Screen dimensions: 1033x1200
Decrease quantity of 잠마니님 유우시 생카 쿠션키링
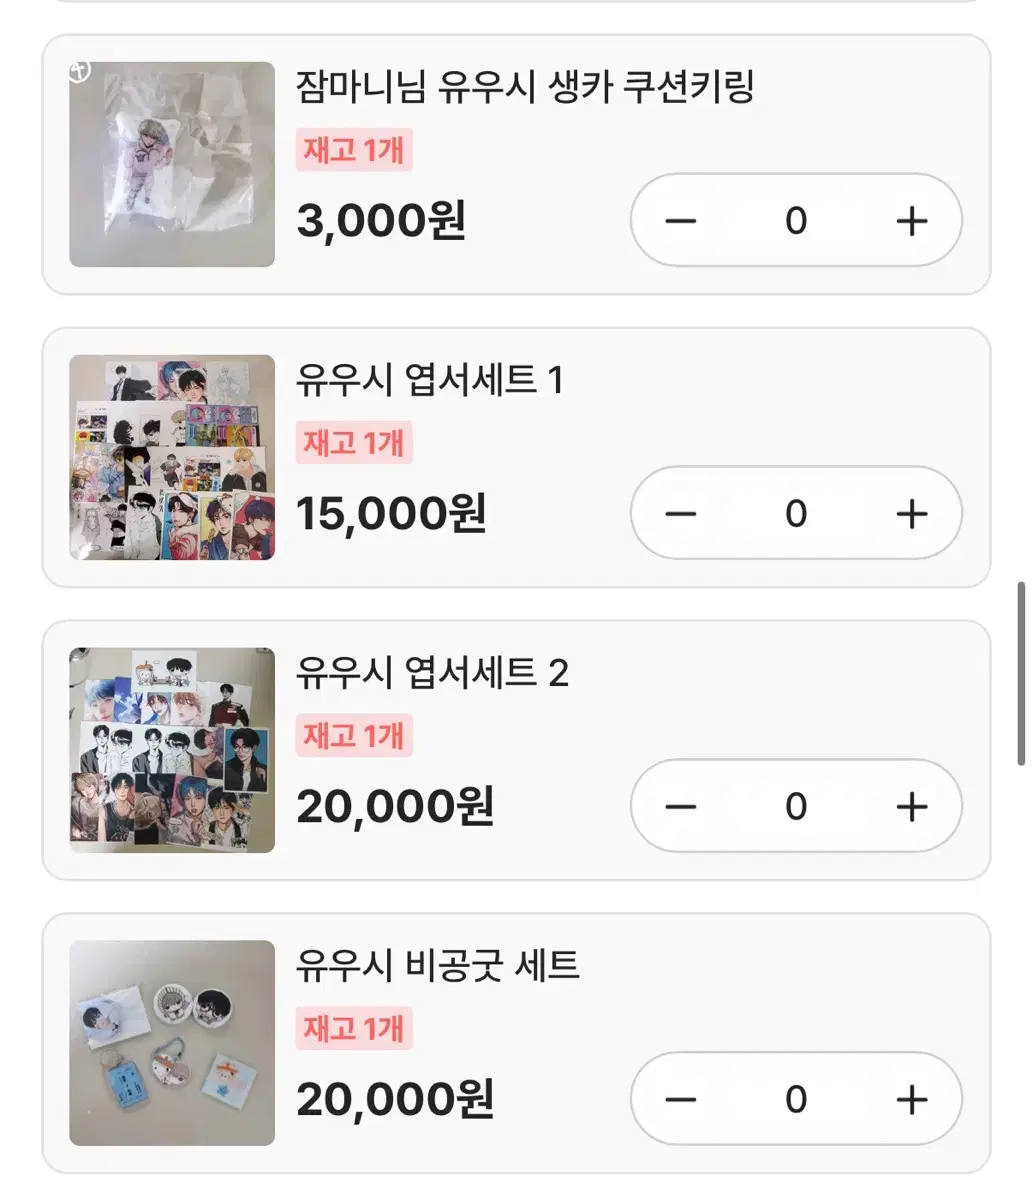point(680,221)
